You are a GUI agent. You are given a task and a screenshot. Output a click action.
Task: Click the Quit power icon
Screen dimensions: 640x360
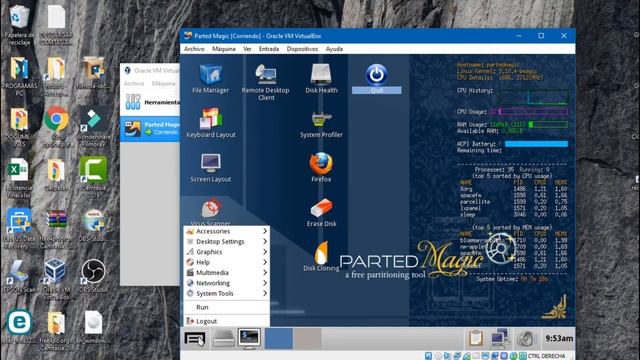click(376, 75)
